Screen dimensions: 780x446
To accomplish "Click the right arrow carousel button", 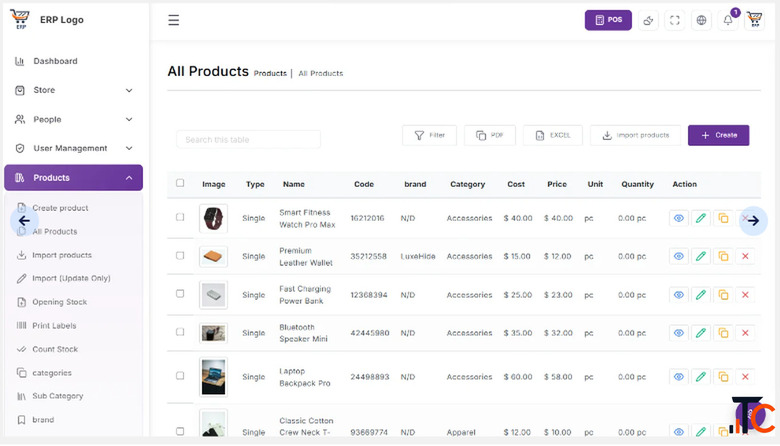I will tap(754, 221).
